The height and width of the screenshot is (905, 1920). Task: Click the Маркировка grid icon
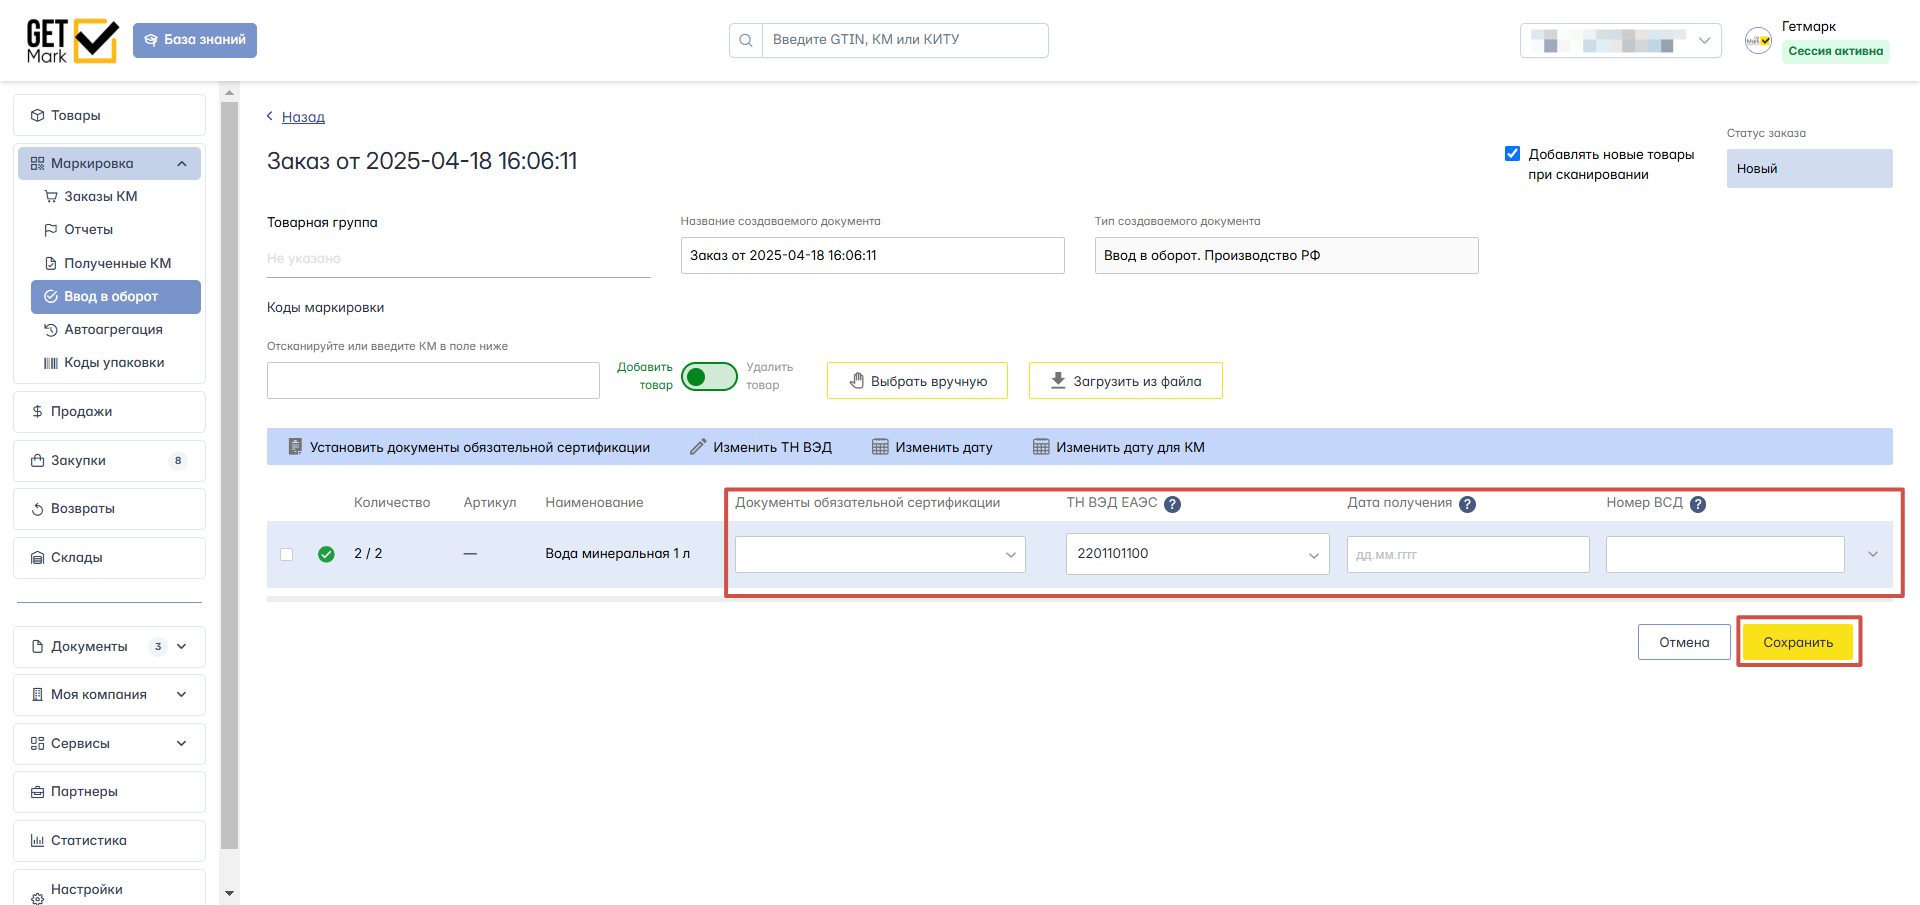38,163
